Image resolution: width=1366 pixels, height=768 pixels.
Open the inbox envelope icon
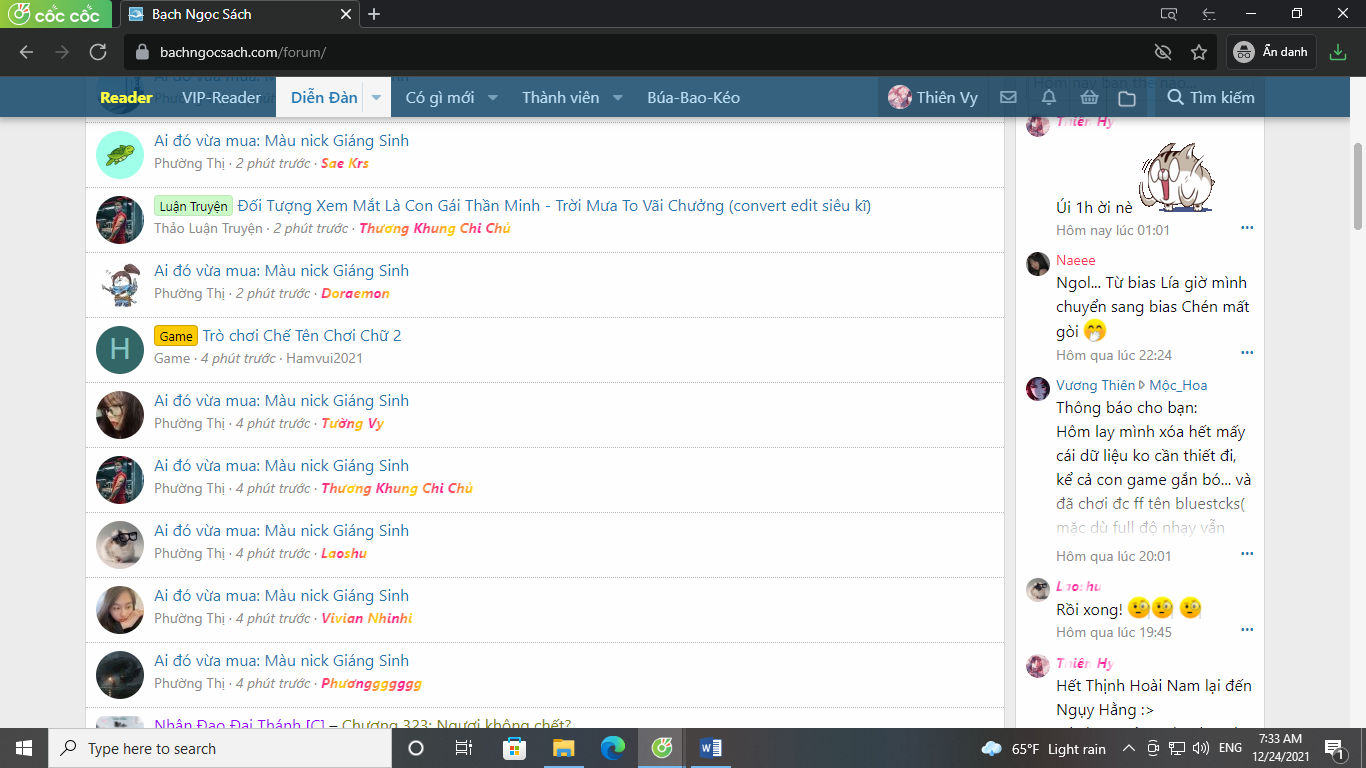(1008, 98)
